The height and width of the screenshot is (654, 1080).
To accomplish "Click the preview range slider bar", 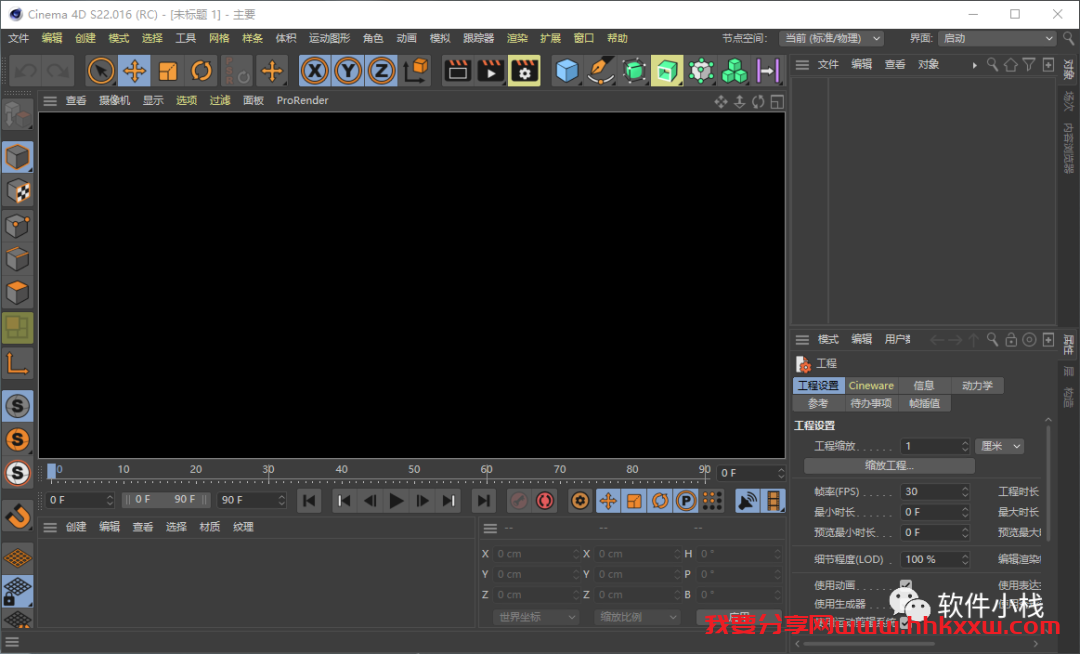I will 165,500.
